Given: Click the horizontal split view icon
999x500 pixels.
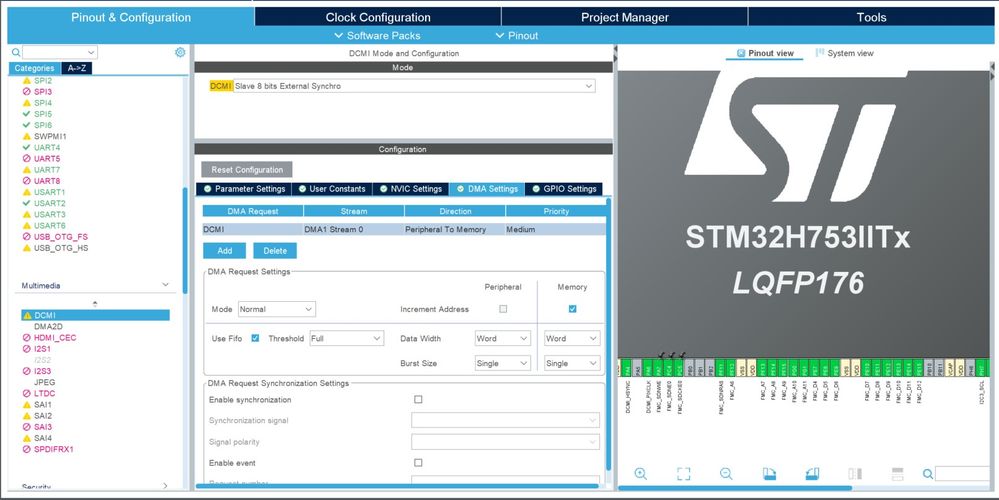Looking at the screenshot, I should pyautogui.click(x=898, y=473).
